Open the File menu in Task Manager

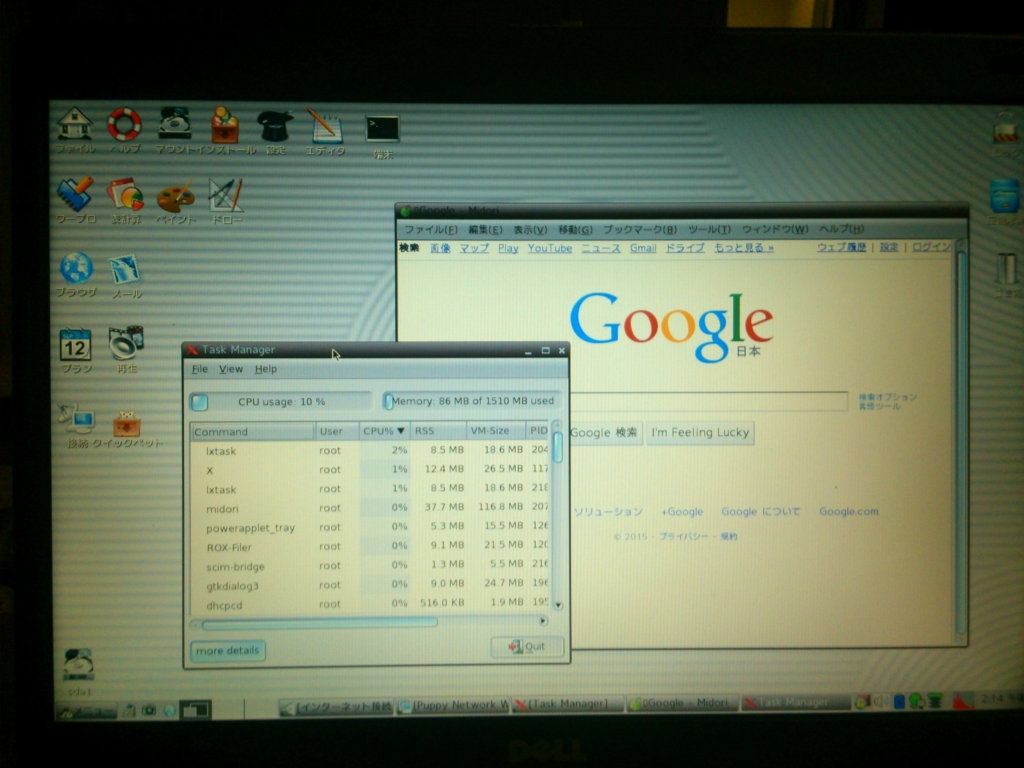tap(200, 369)
